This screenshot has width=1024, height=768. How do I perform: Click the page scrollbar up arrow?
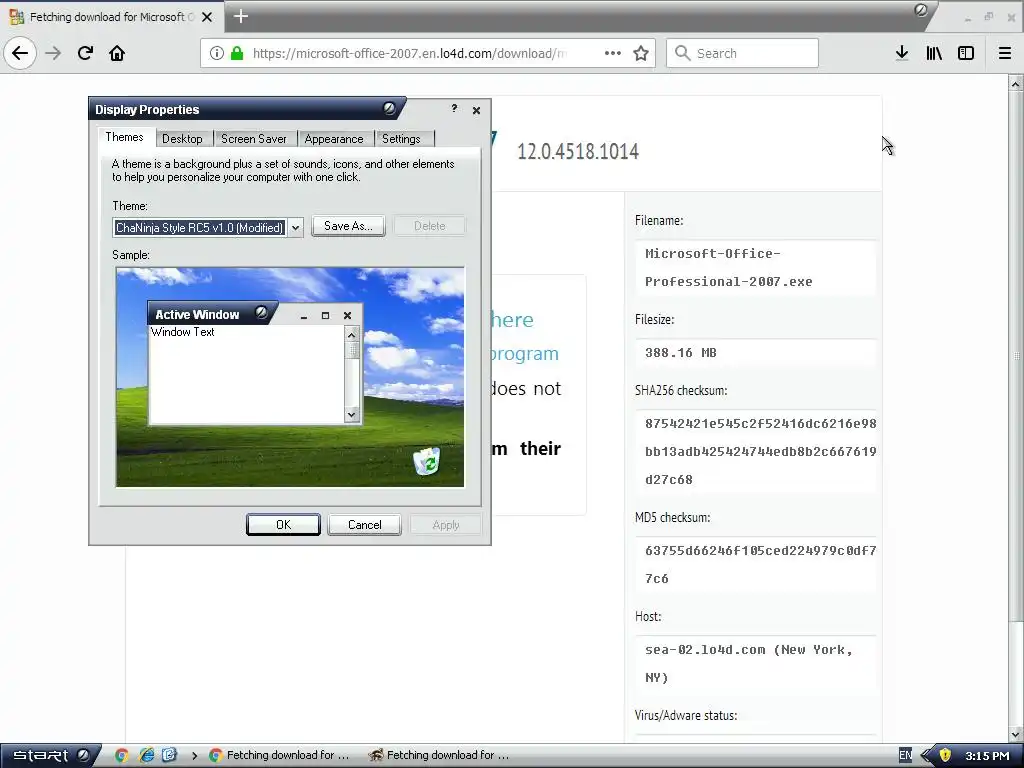point(1016,84)
